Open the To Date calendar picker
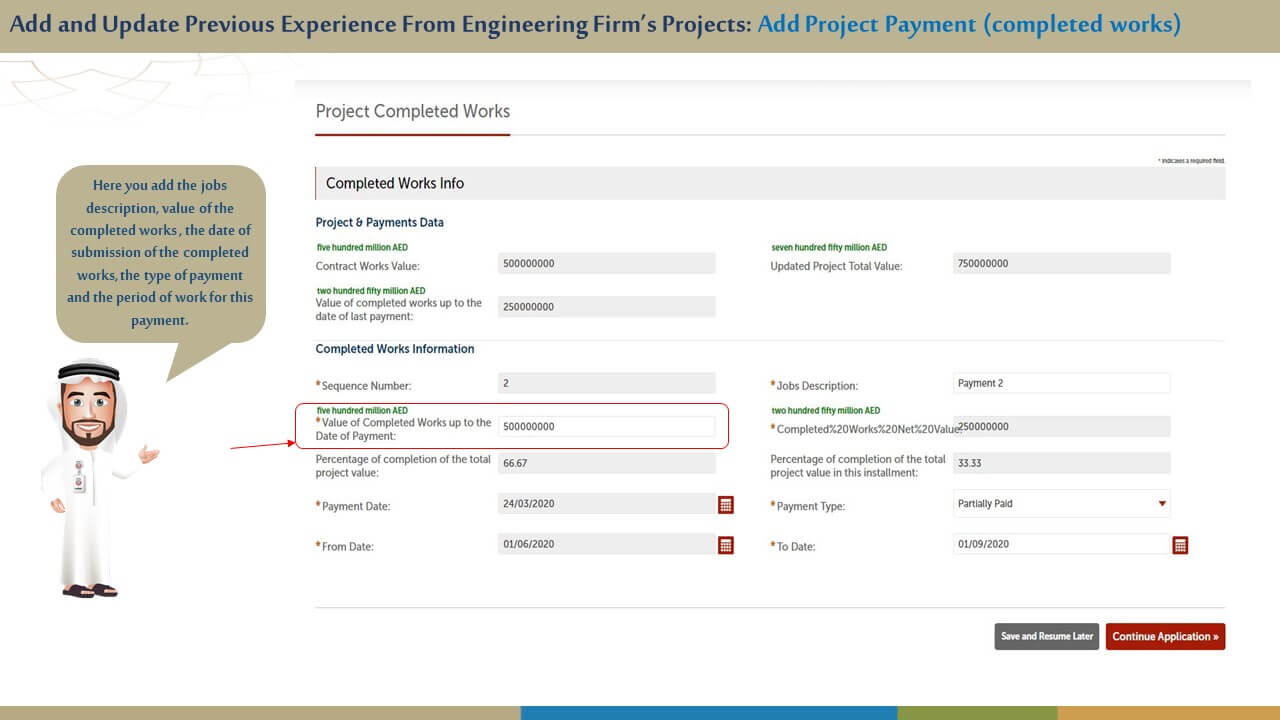The height and width of the screenshot is (720, 1280). click(1180, 545)
